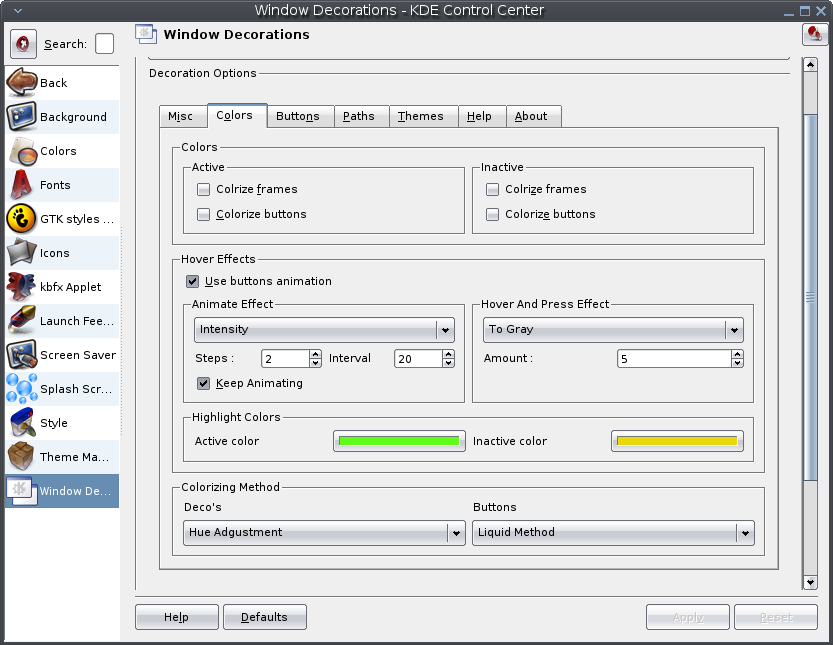
Task: Click the bottom Help button
Action: tap(176, 617)
